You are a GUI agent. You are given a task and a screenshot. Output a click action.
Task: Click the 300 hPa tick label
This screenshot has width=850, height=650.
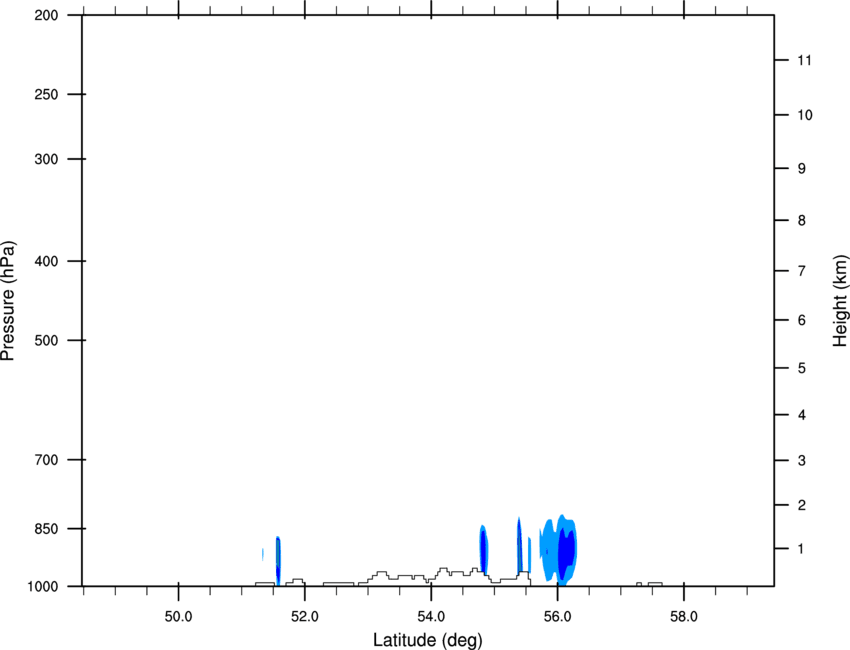tap(46, 159)
